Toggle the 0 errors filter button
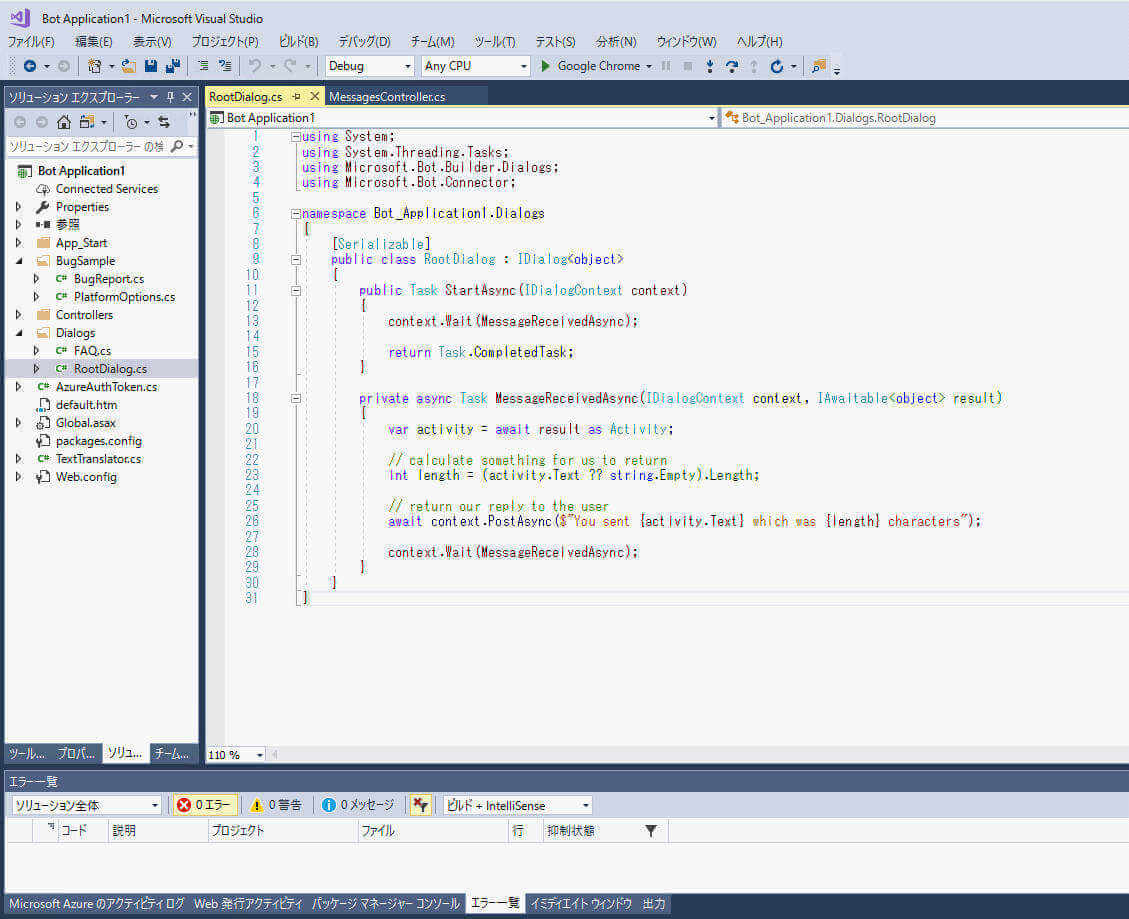This screenshot has height=919, width=1129. pos(204,804)
